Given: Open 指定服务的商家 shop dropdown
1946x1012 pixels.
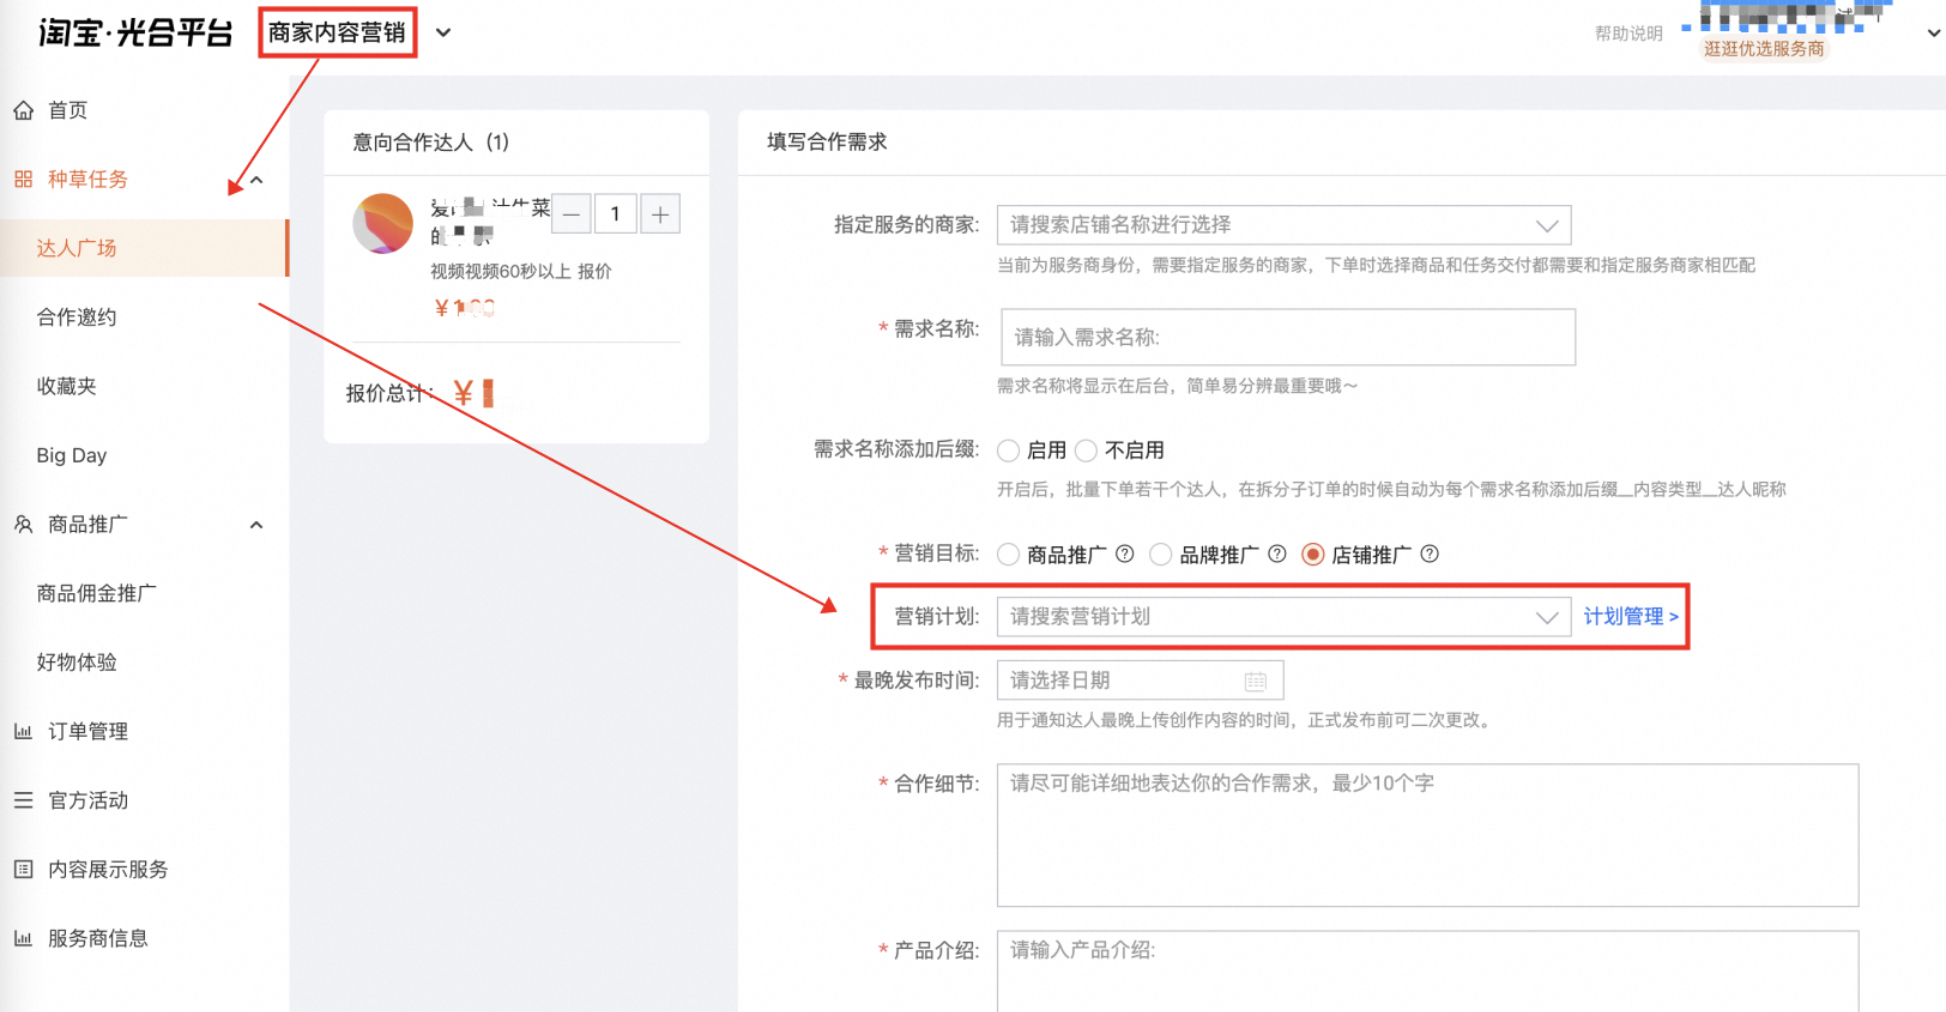Looking at the screenshot, I should (1284, 225).
